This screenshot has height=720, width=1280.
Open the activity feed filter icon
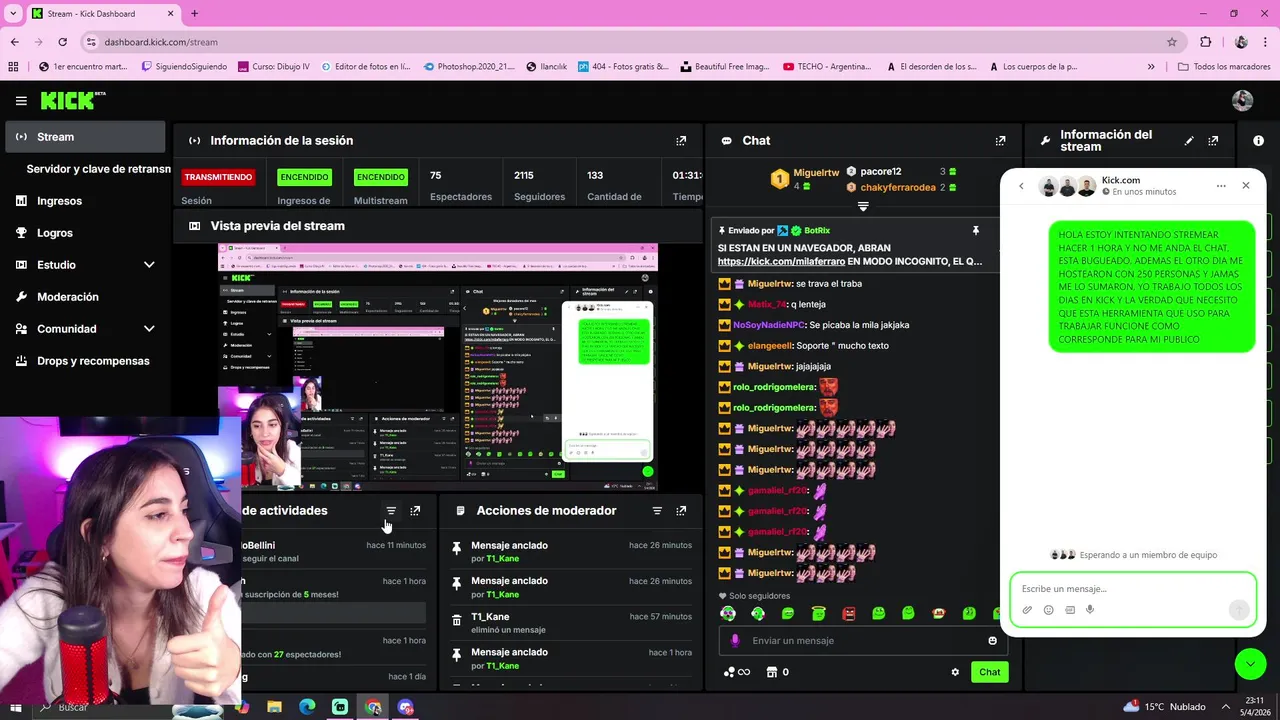pos(391,511)
